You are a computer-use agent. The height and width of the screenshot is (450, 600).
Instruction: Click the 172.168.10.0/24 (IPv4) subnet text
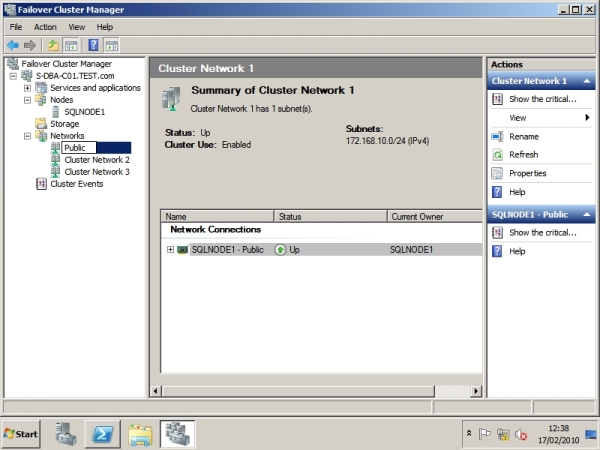tap(387, 141)
